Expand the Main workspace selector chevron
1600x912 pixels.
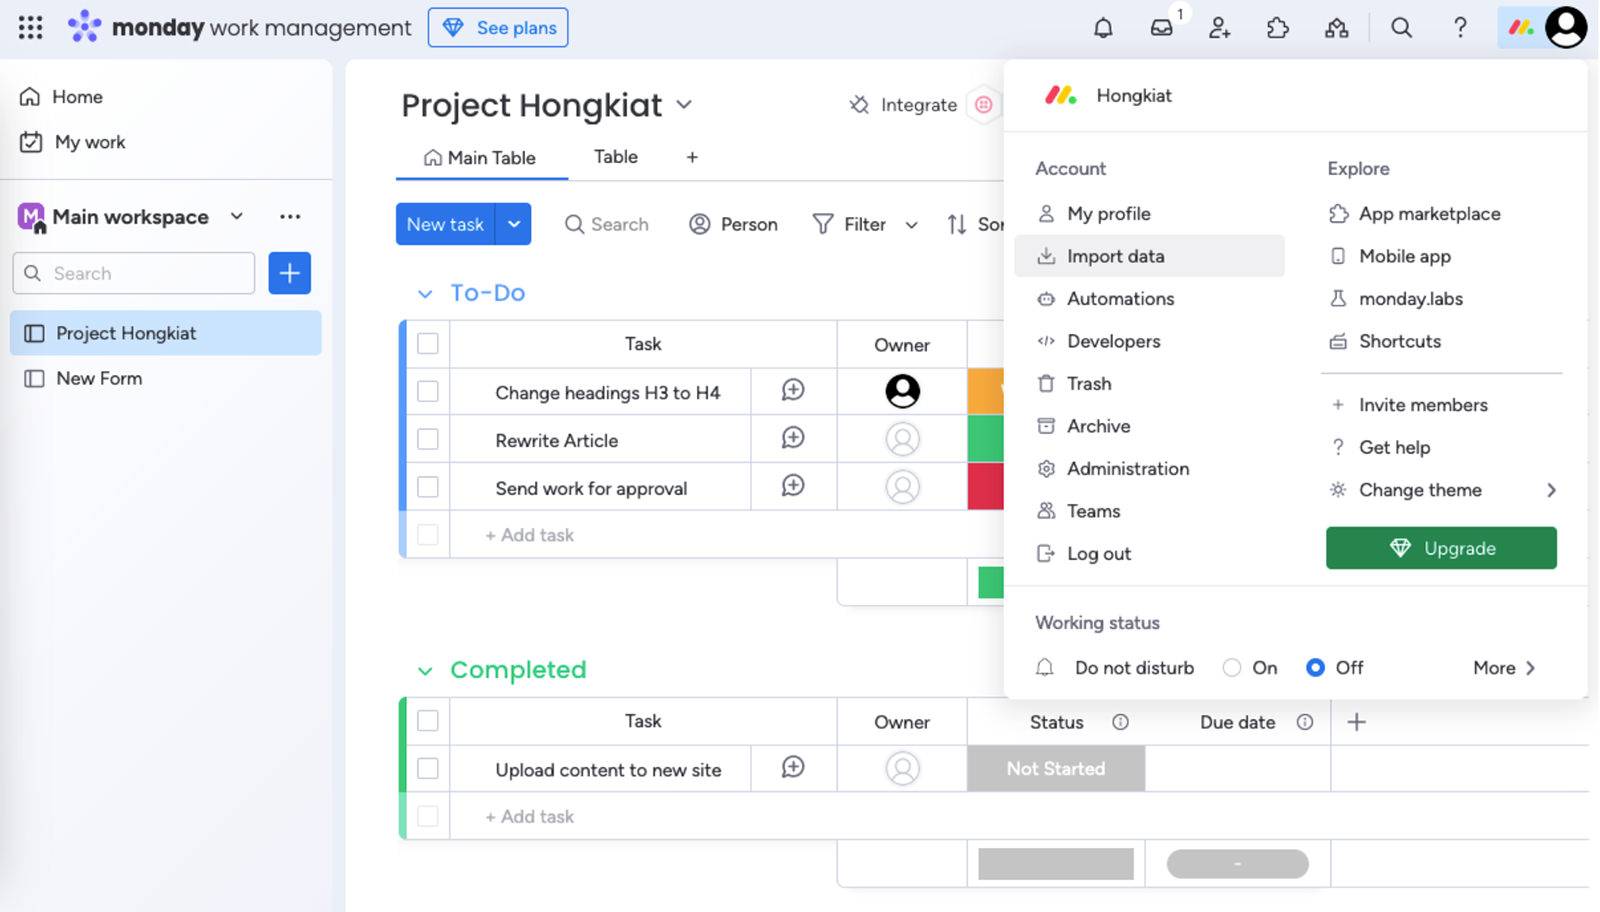tap(237, 216)
